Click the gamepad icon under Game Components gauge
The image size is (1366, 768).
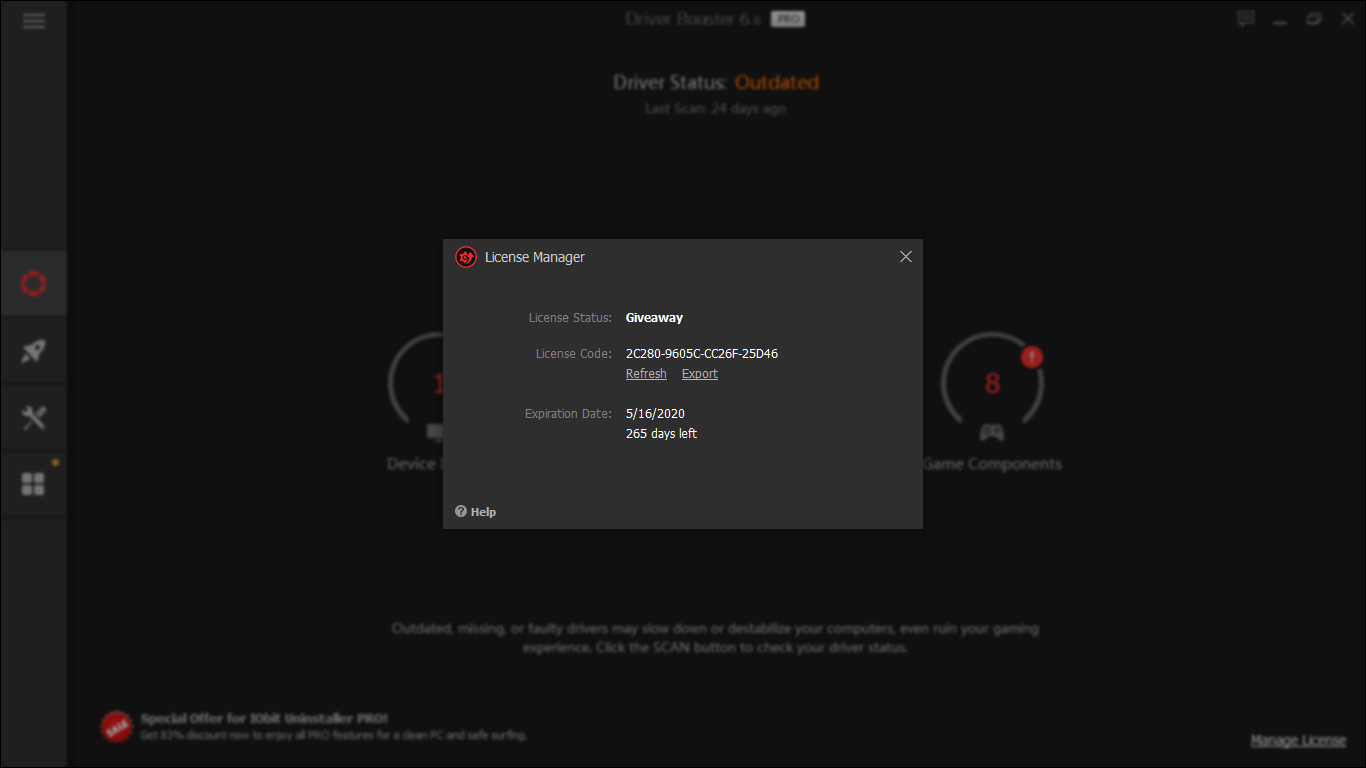[x=991, y=432]
